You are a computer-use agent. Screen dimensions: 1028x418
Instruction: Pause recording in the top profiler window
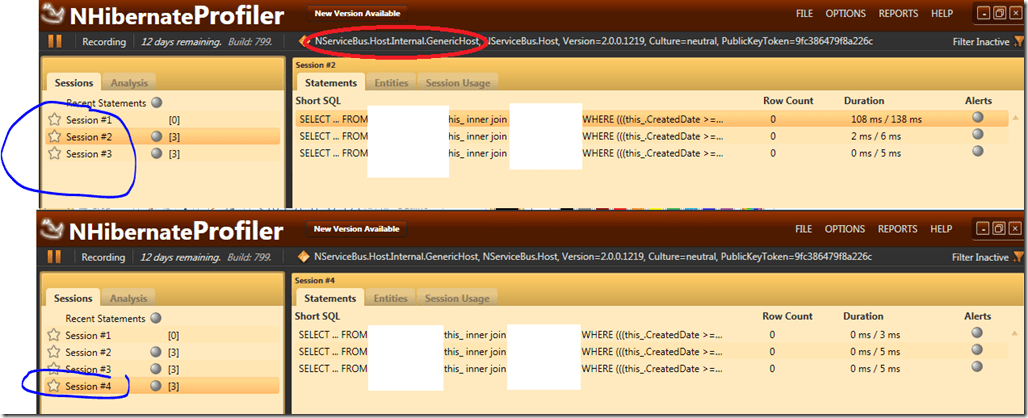(55, 42)
